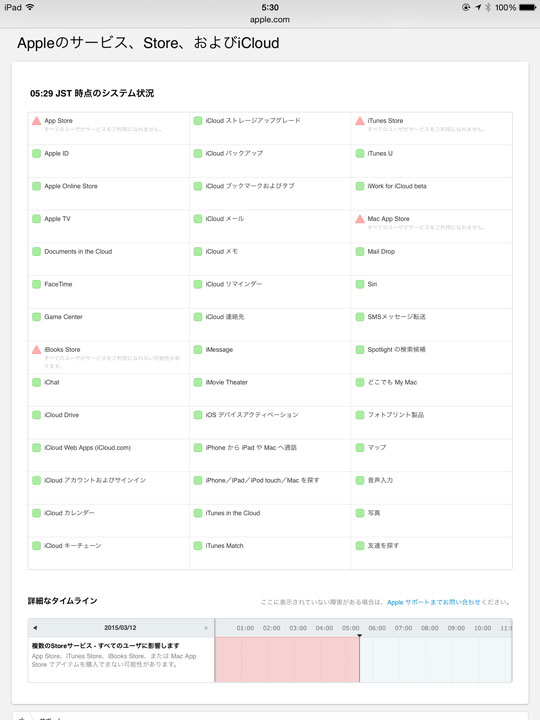Click the green status icon beside Mail Drop

click(360, 252)
